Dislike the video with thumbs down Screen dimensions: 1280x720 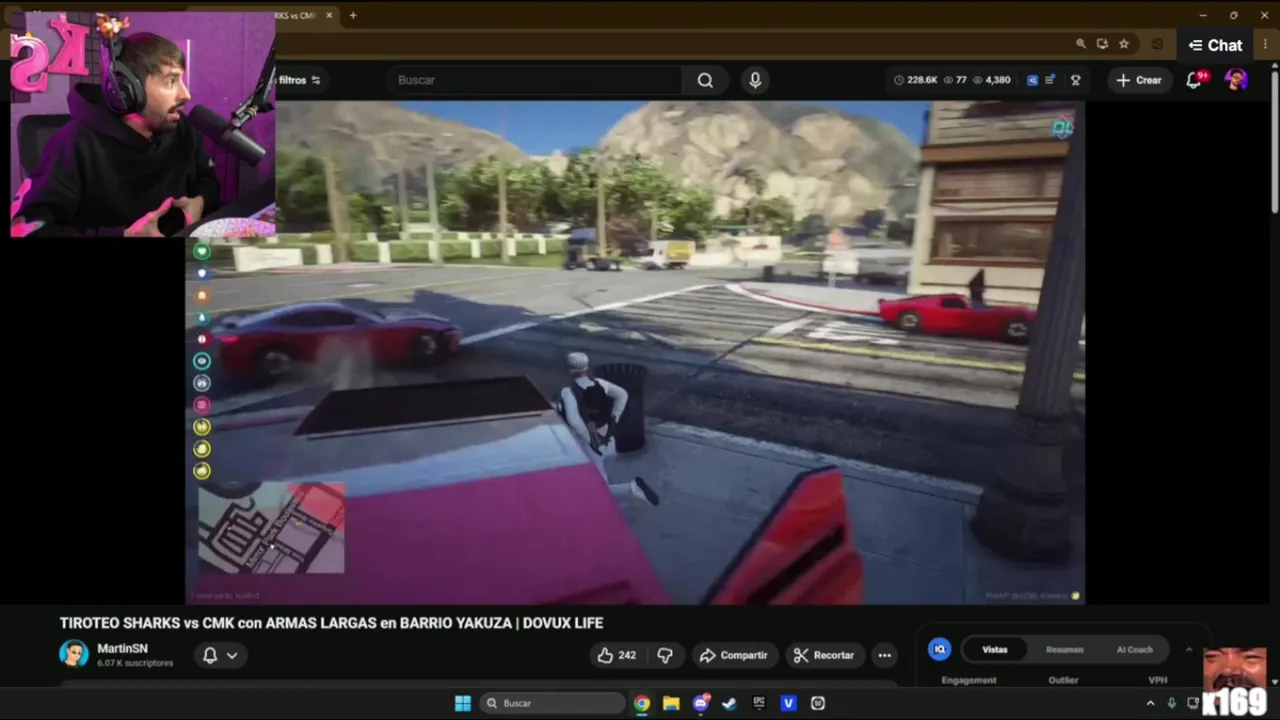[665, 655]
